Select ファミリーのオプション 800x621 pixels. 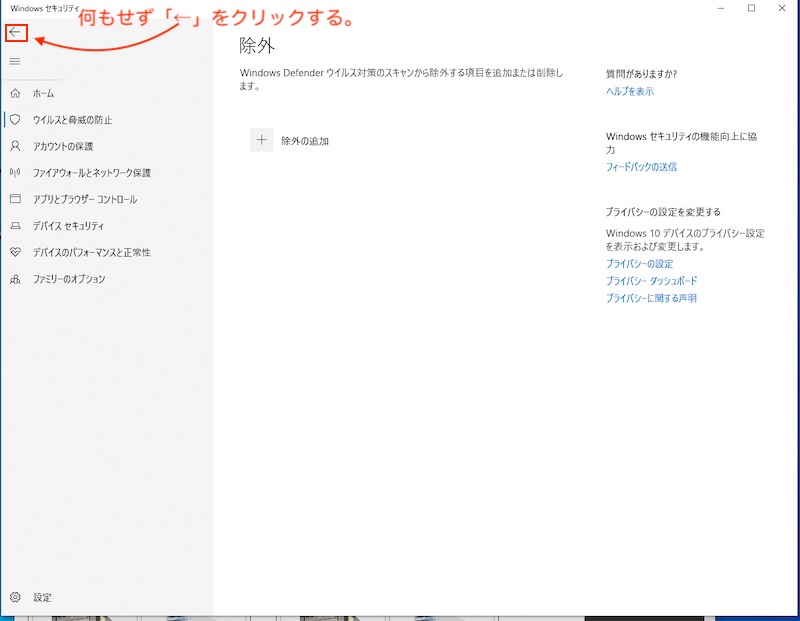coord(69,279)
